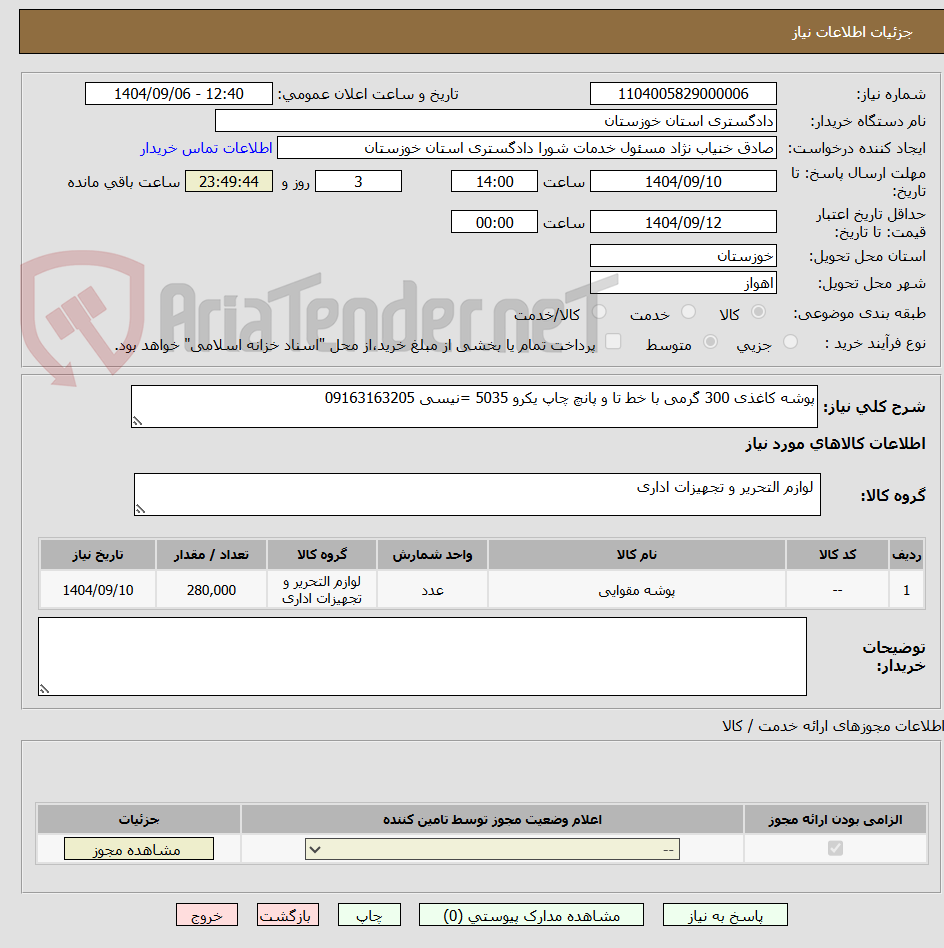Image resolution: width=944 pixels, height=948 pixels.
Task: Choose the جزیی purchase process option
Action: tap(789, 342)
